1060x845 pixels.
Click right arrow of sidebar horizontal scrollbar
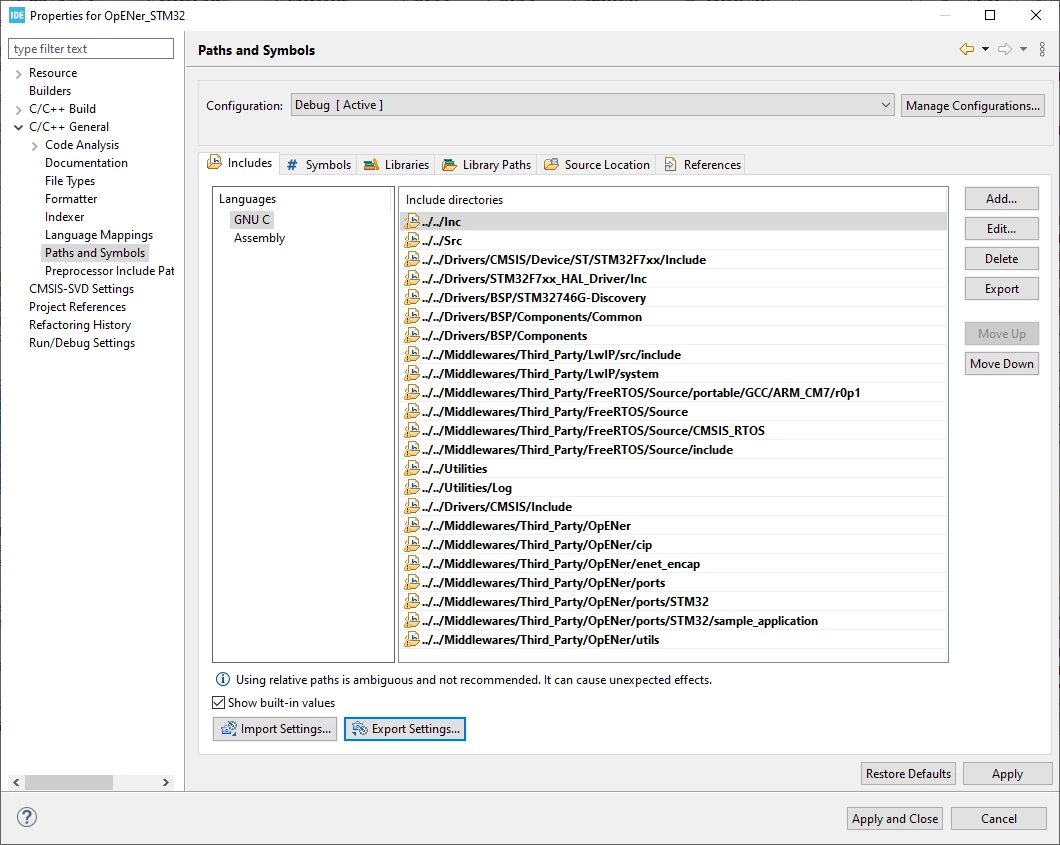[x=166, y=782]
